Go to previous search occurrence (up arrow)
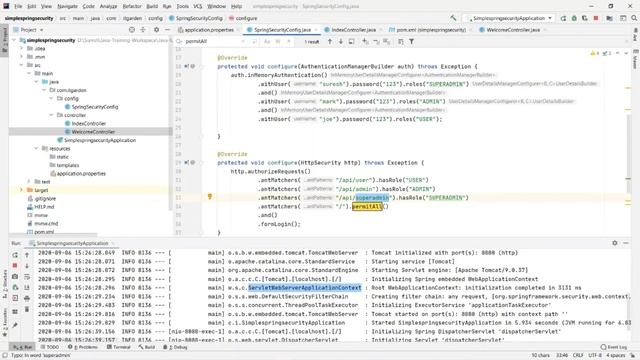 point(330,41)
